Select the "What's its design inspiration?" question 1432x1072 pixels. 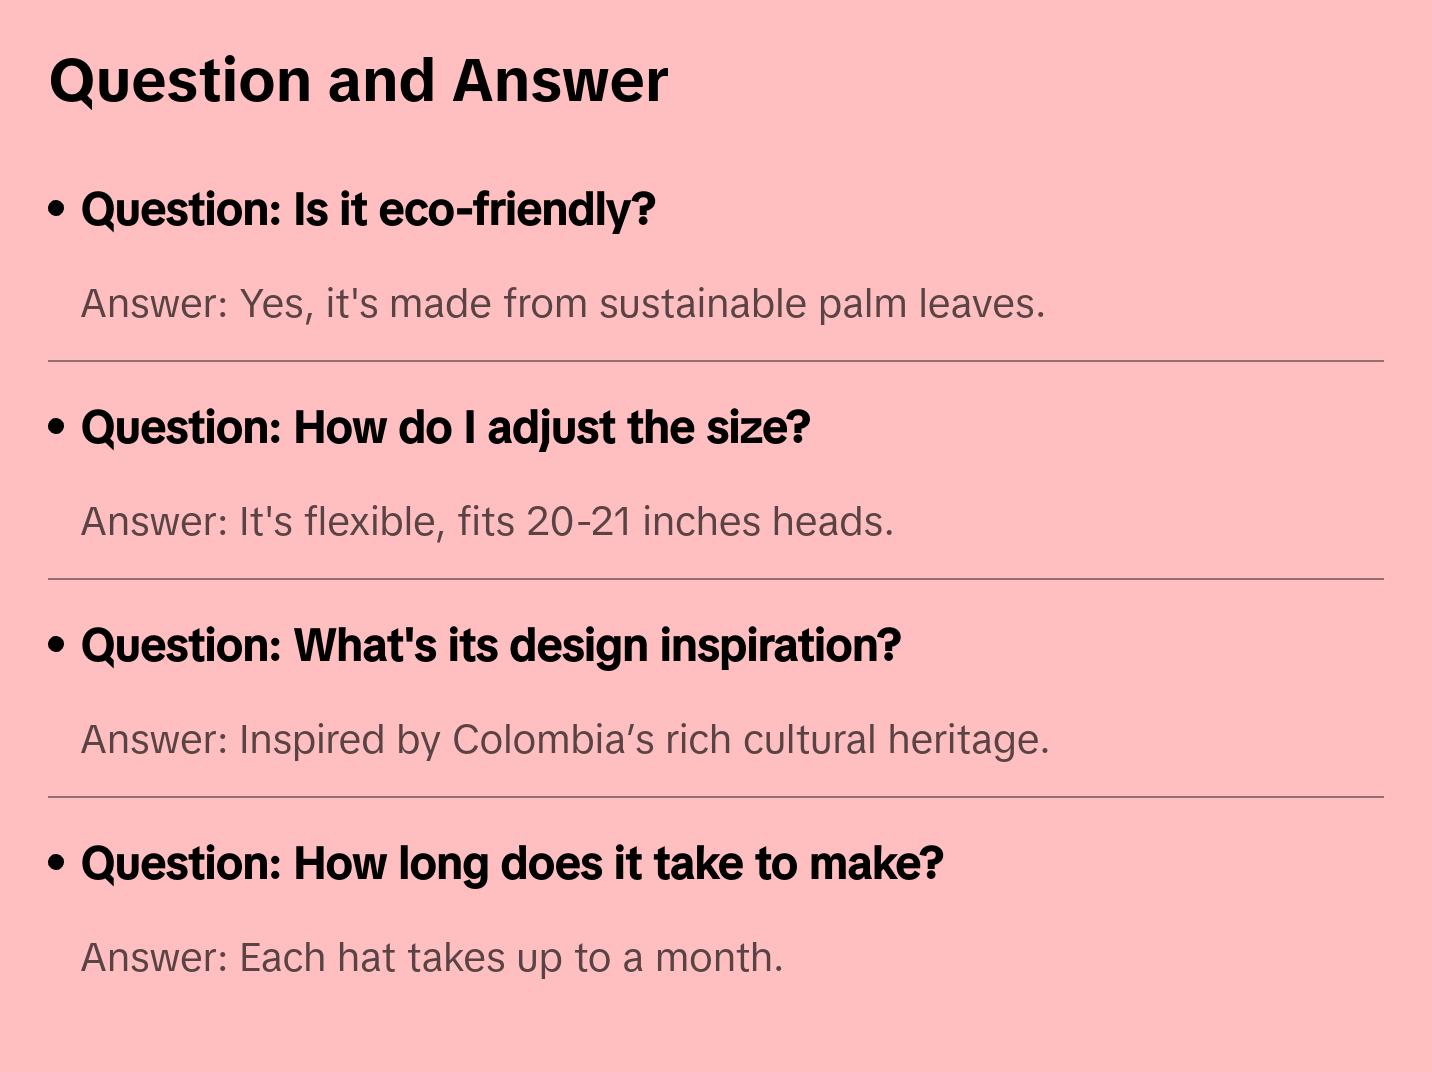point(491,646)
